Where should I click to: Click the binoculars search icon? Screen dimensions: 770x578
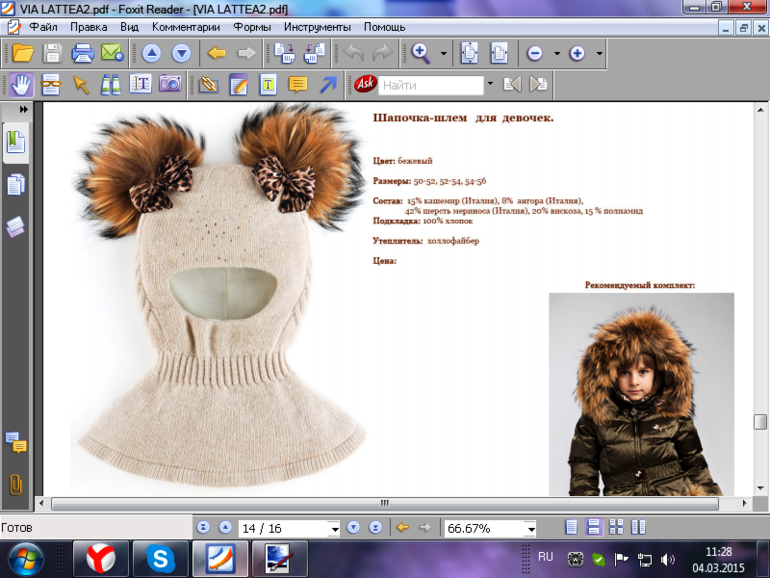[110, 85]
